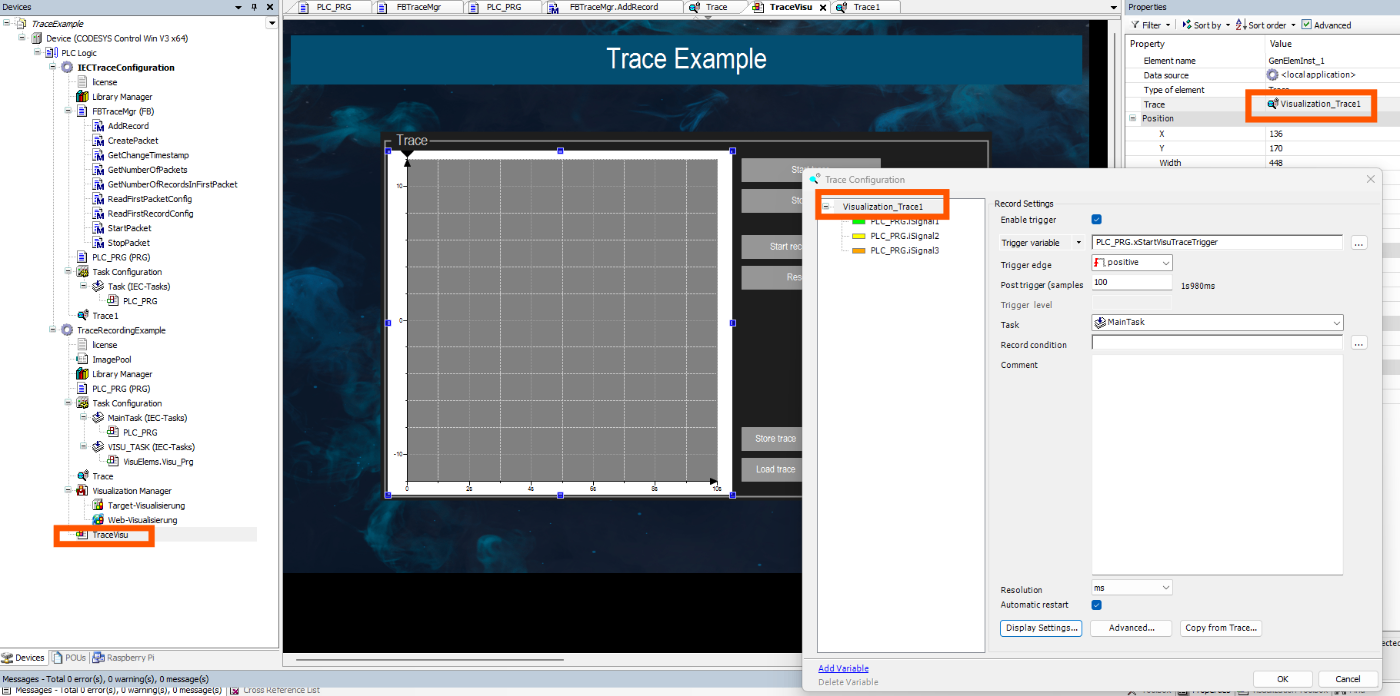Viewport: 1400px width, 696px height.
Task: Click the Copy from Trace button
Action: click(1221, 627)
